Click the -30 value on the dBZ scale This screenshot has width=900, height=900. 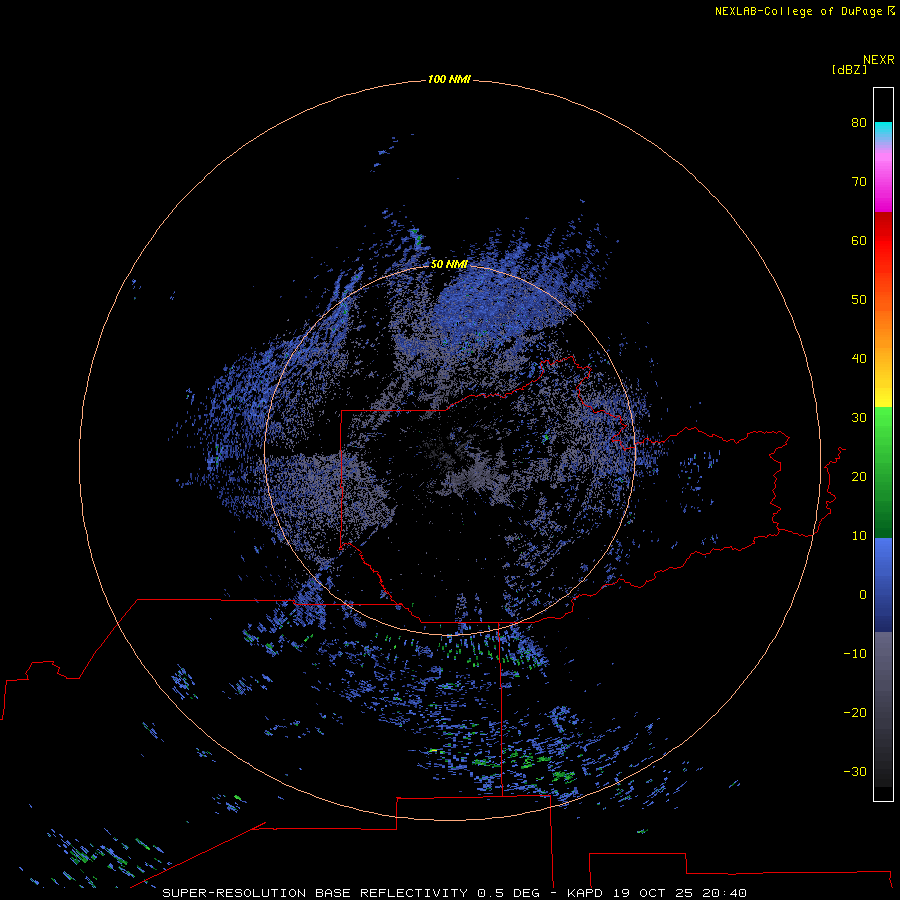click(855, 771)
